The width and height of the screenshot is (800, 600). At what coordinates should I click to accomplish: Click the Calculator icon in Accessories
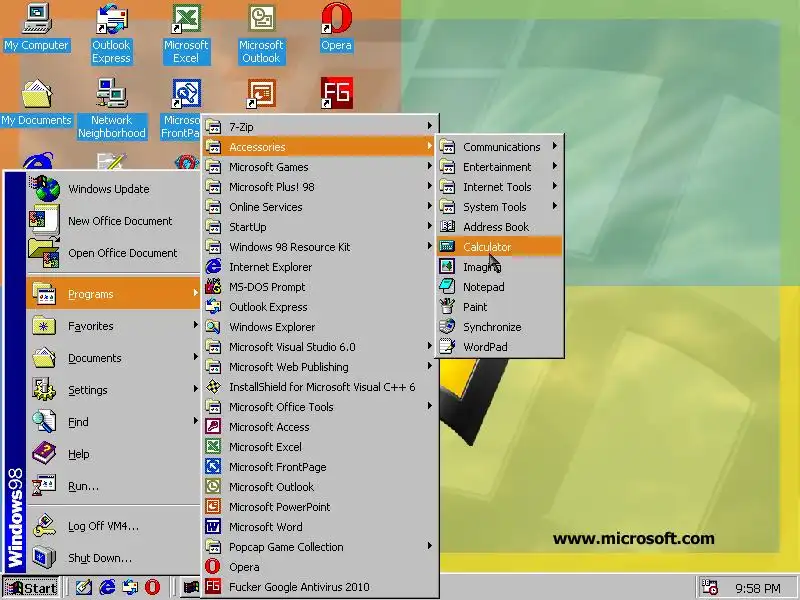(x=447, y=246)
